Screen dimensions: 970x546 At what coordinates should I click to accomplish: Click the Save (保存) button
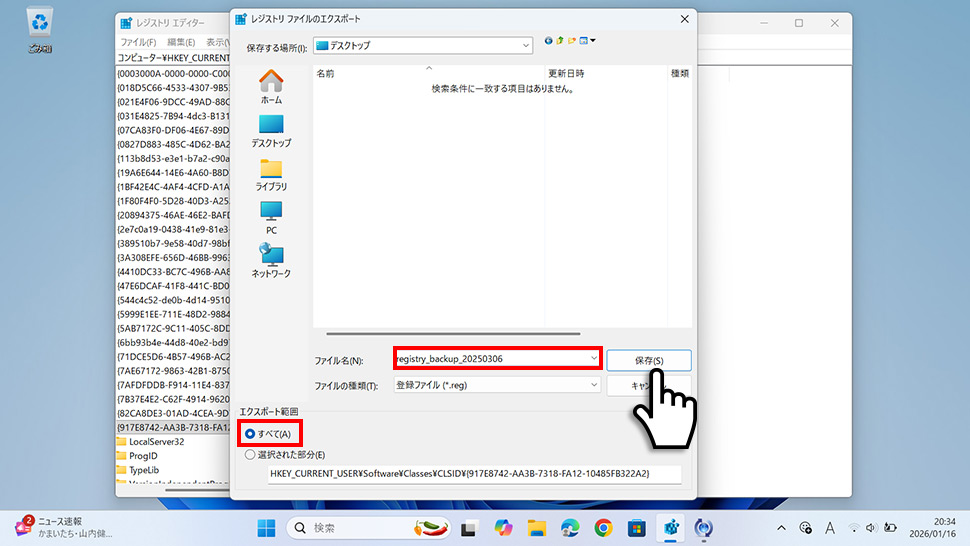pos(649,360)
